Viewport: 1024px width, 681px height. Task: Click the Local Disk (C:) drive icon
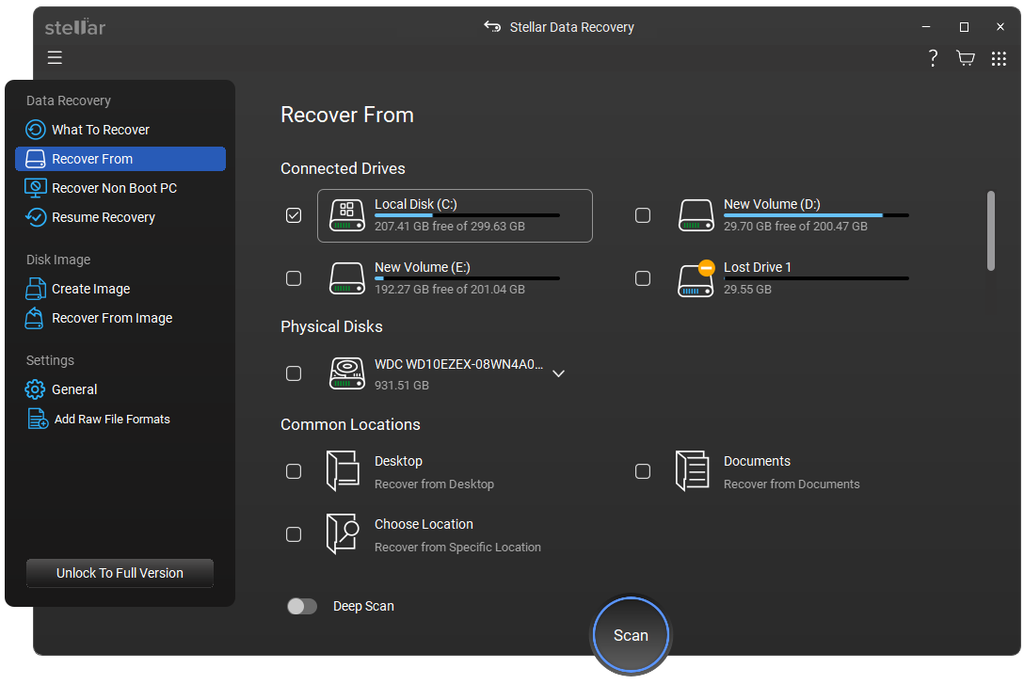click(347, 215)
